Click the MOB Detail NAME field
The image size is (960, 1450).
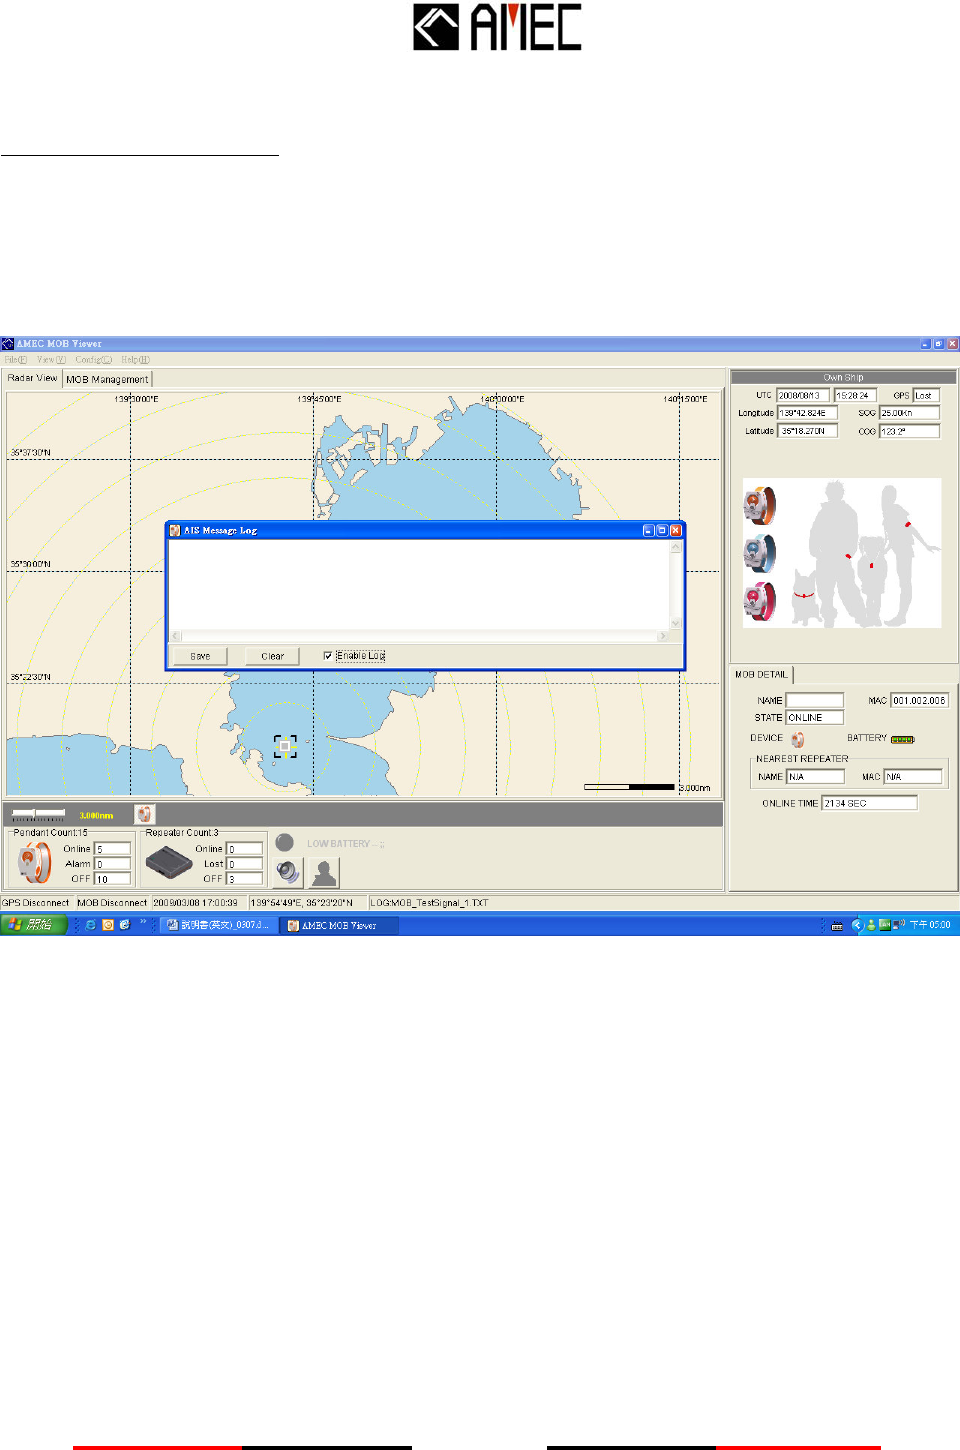[814, 700]
